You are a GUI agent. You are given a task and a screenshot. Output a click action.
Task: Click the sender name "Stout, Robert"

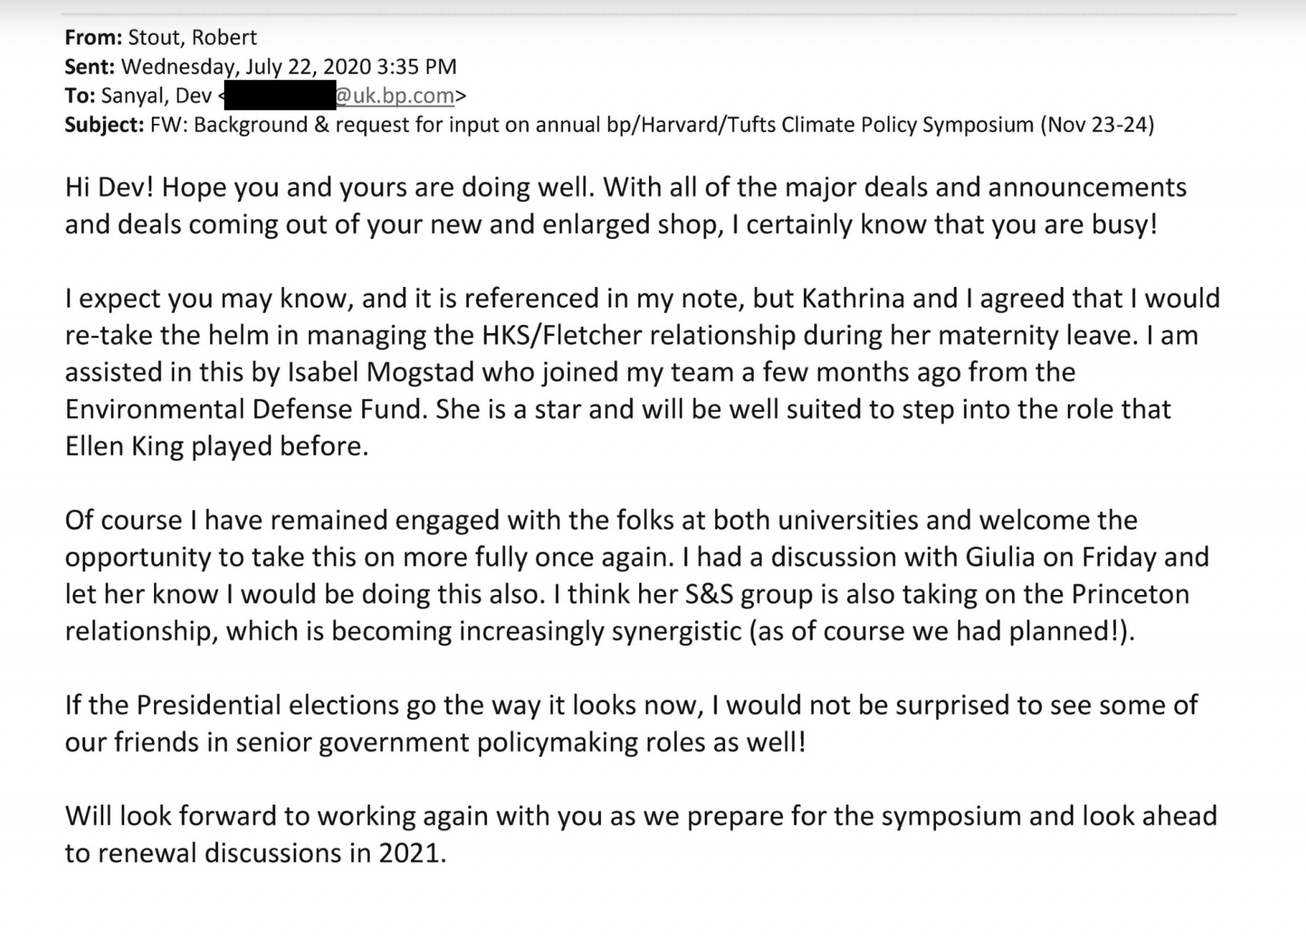pyautogui.click(x=192, y=38)
